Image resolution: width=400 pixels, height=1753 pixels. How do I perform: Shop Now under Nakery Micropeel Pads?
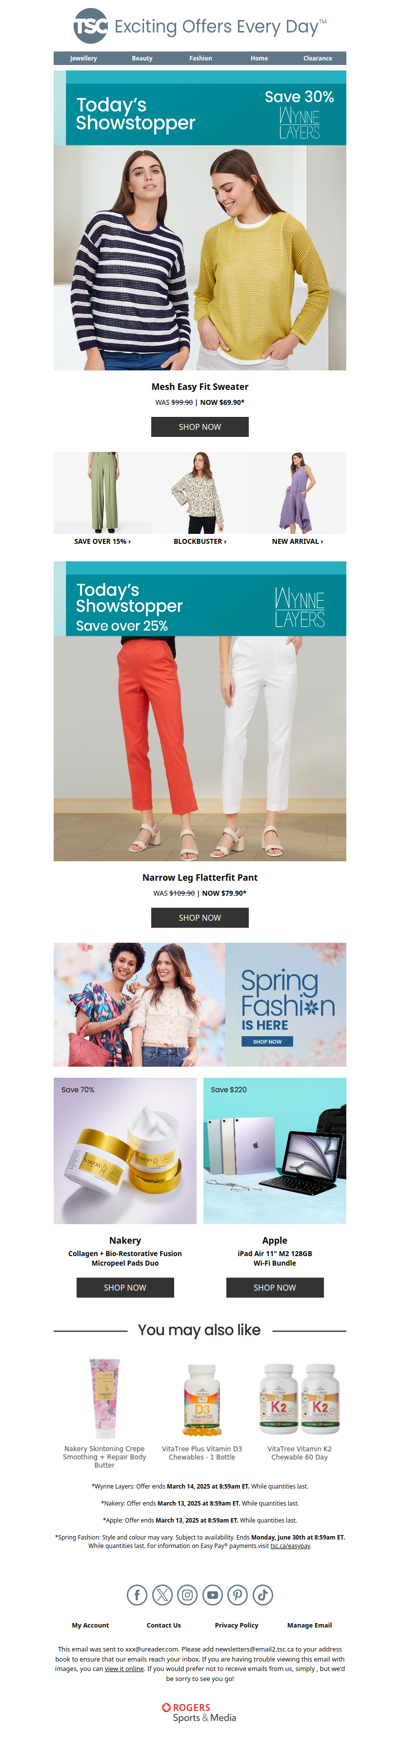click(125, 1288)
